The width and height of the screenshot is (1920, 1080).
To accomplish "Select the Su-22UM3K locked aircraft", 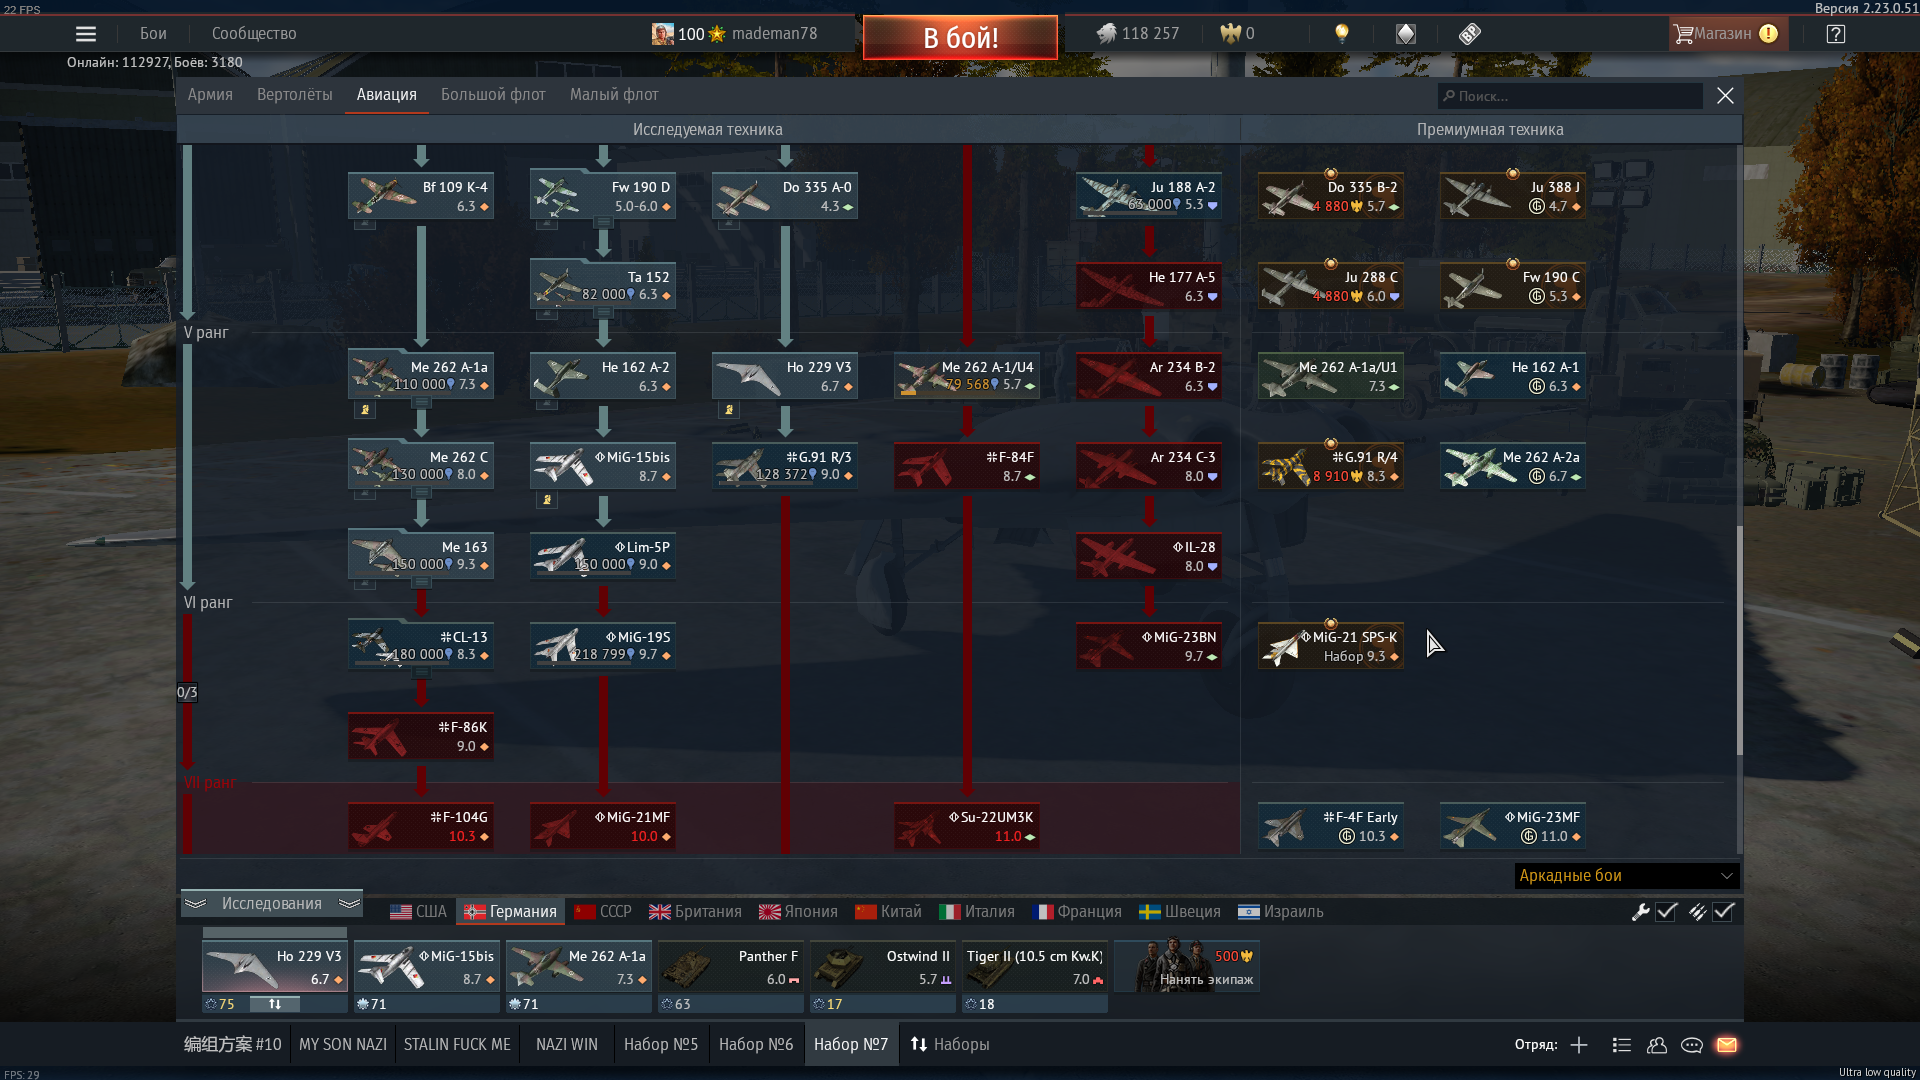I will 967,825.
